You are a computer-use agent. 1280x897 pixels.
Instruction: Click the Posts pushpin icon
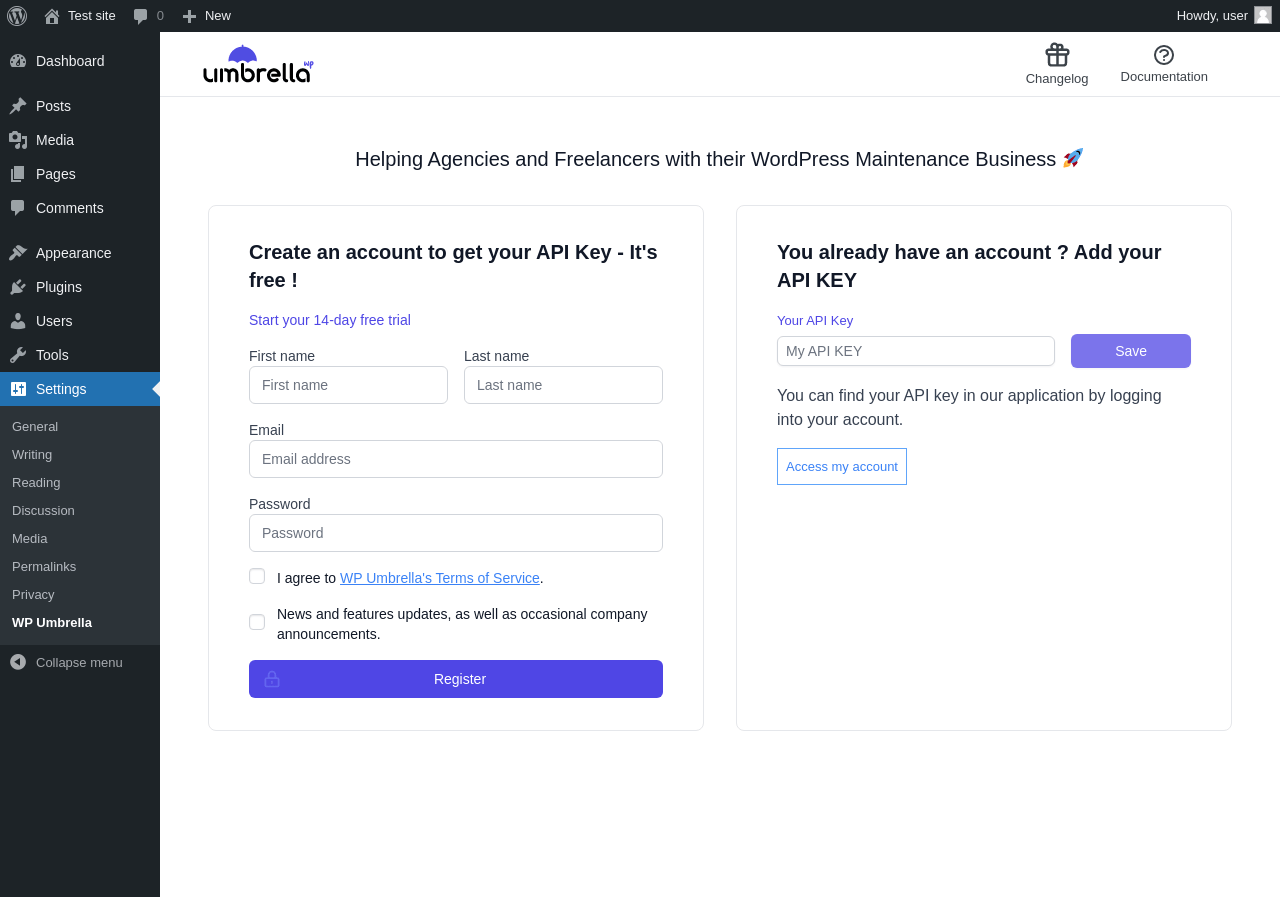pyautogui.click(x=18, y=106)
